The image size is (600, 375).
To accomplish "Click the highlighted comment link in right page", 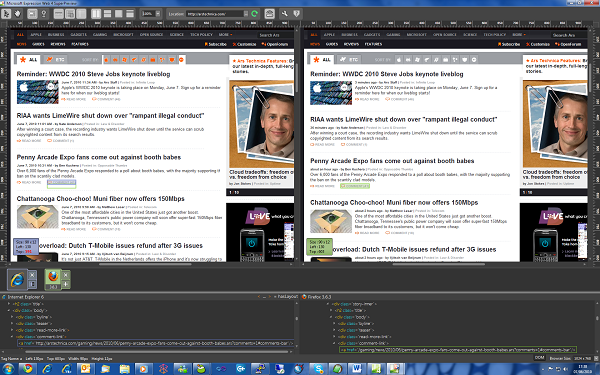I will pos(355,186).
